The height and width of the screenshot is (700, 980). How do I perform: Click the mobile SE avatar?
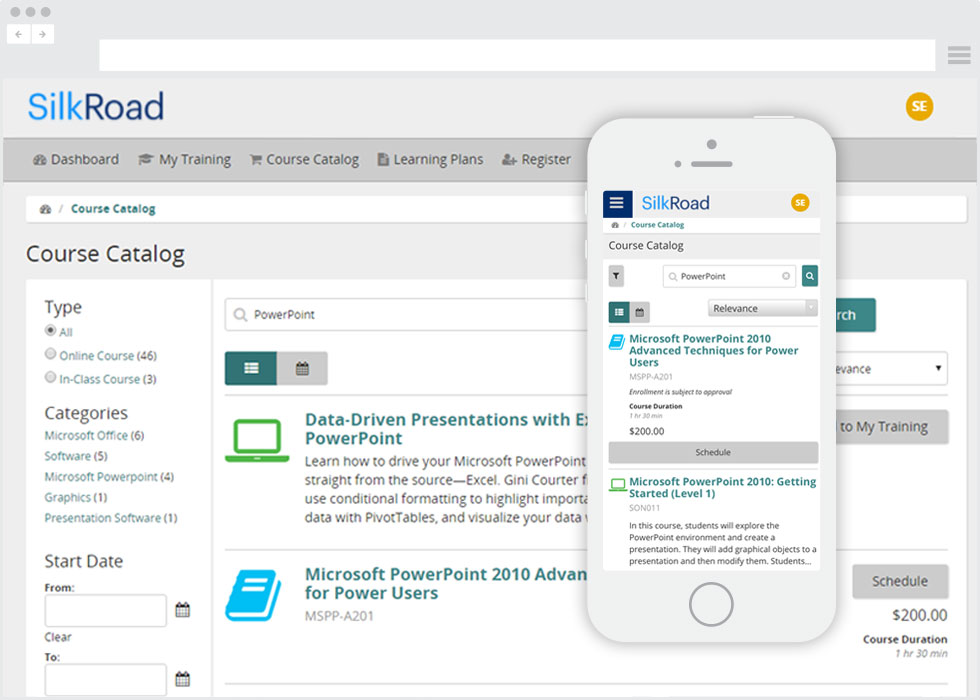pos(800,202)
